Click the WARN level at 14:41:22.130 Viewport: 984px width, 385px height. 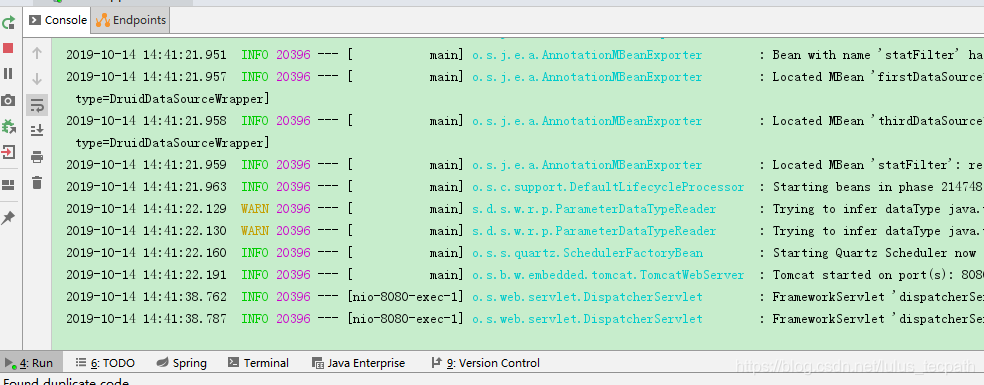[x=254, y=231]
